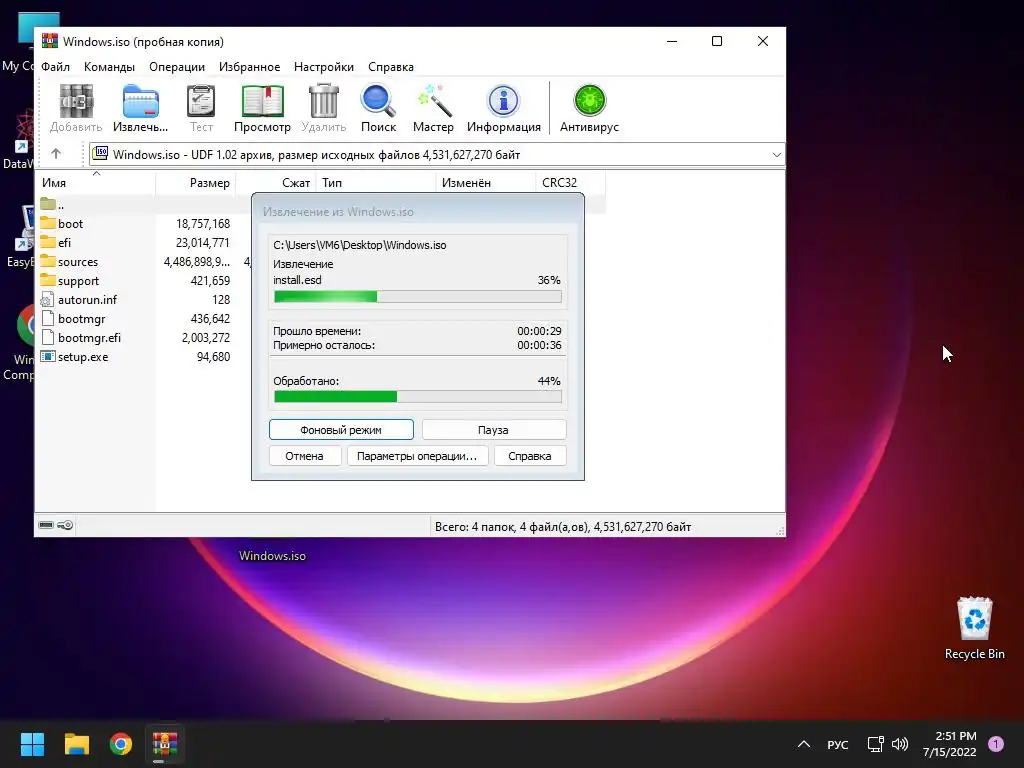Sort by the Тип column header
Screen dimensions: 1024x768
pyautogui.click(x=376, y=183)
